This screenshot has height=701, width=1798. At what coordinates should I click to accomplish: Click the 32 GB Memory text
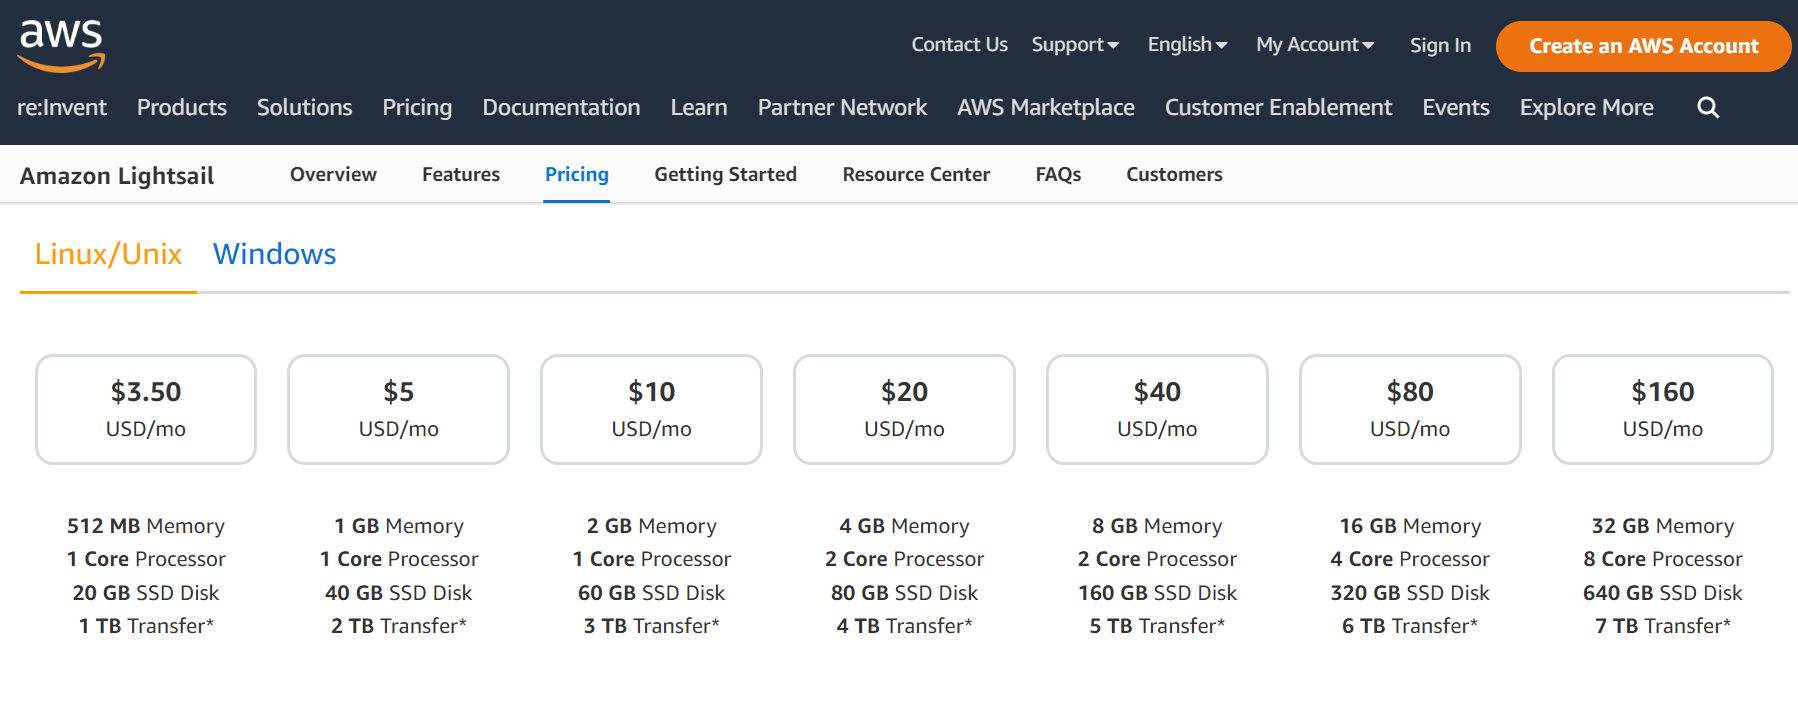[1663, 526]
